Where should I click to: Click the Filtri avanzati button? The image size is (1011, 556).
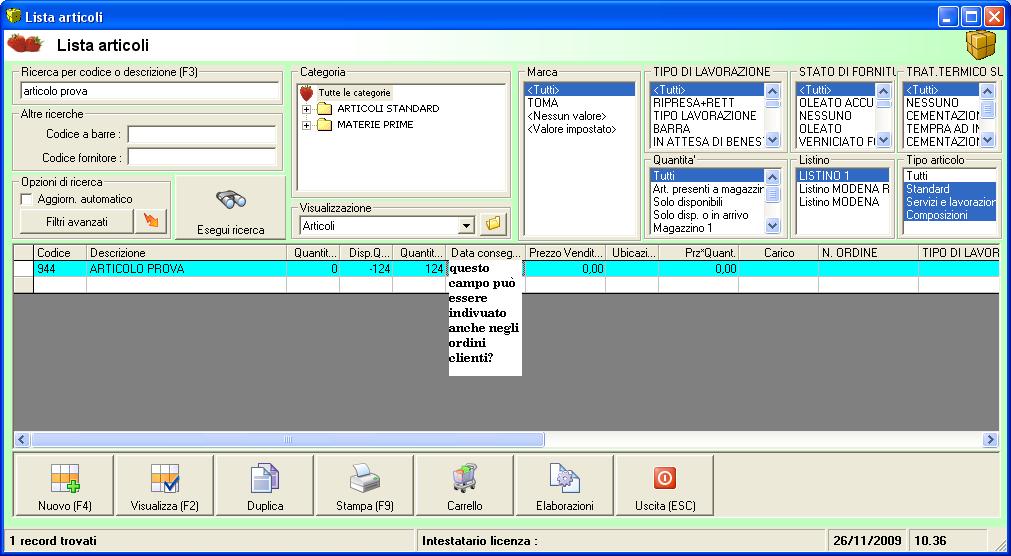pyautogui.click(x=76, y=221)
